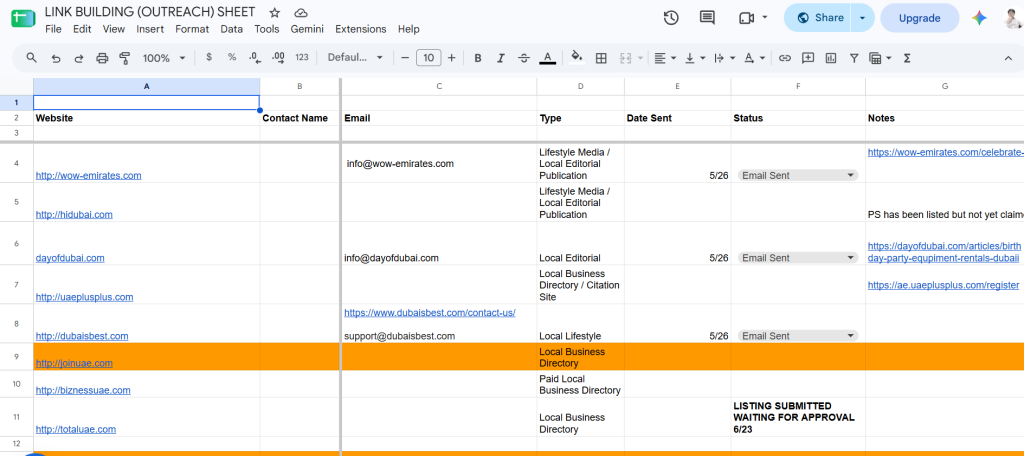Click the Share button
Viewport: 1024px width, 456px height.
pos(818,18)
